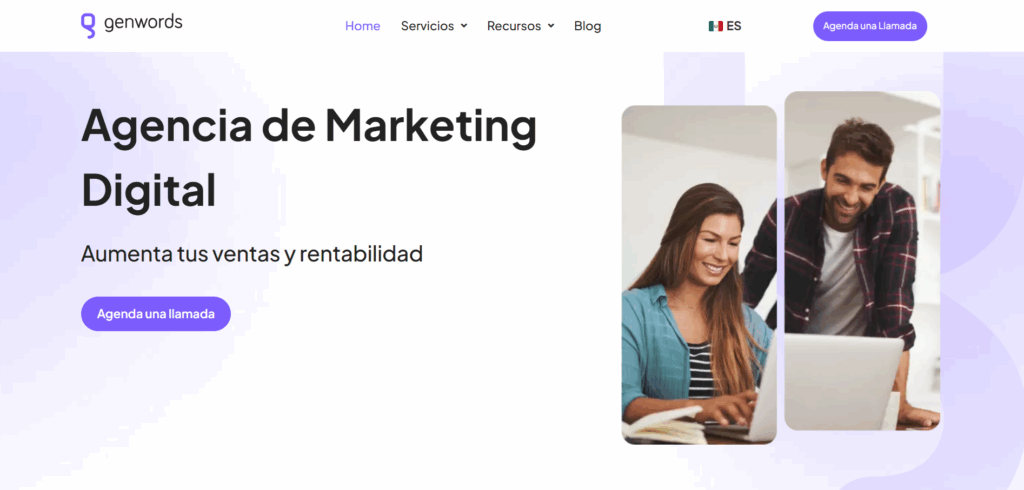Click the word Digital in the headline
The width and height of the screenshot is (1024, 490).
coord(148,189)
